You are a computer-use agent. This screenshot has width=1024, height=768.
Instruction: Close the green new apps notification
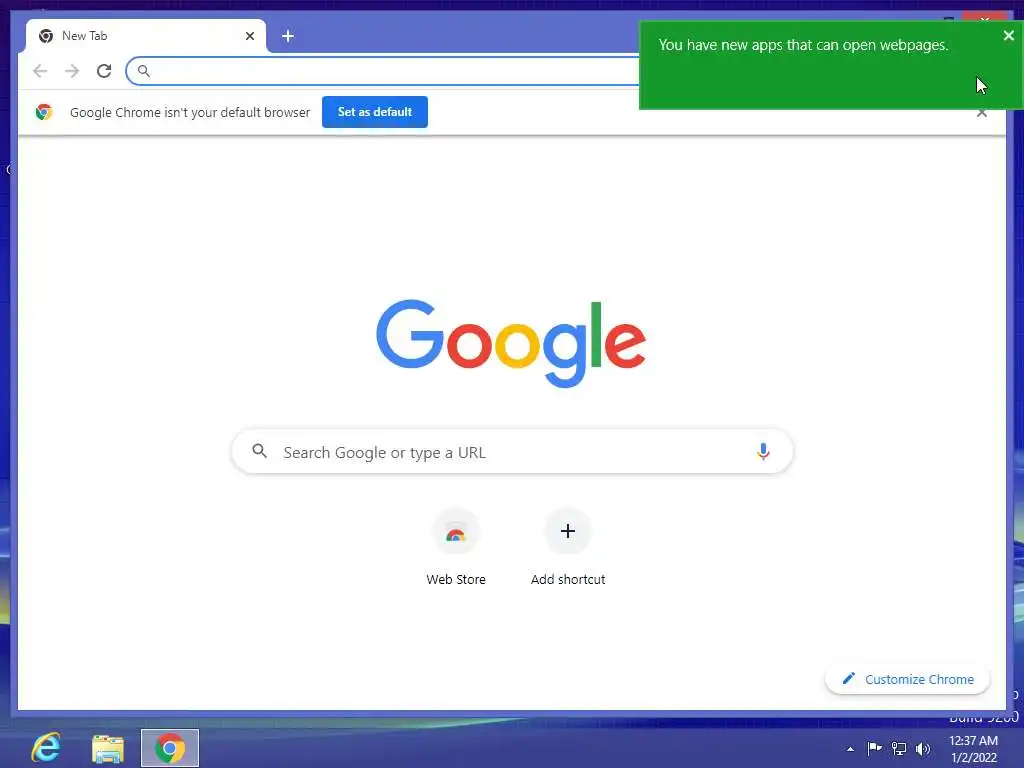[x=1008, y=36]
